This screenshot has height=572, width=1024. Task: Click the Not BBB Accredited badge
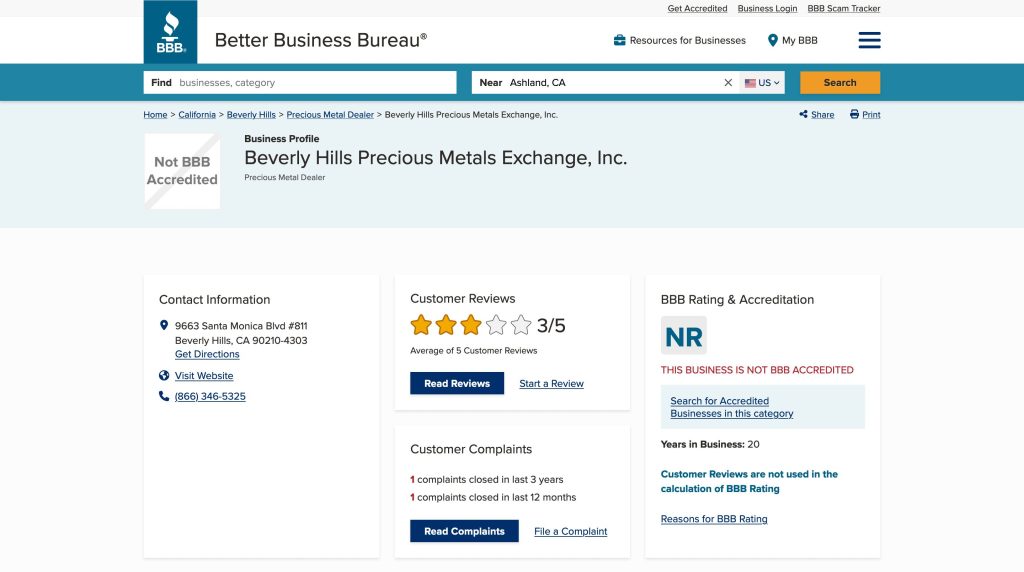pos(182,171)
